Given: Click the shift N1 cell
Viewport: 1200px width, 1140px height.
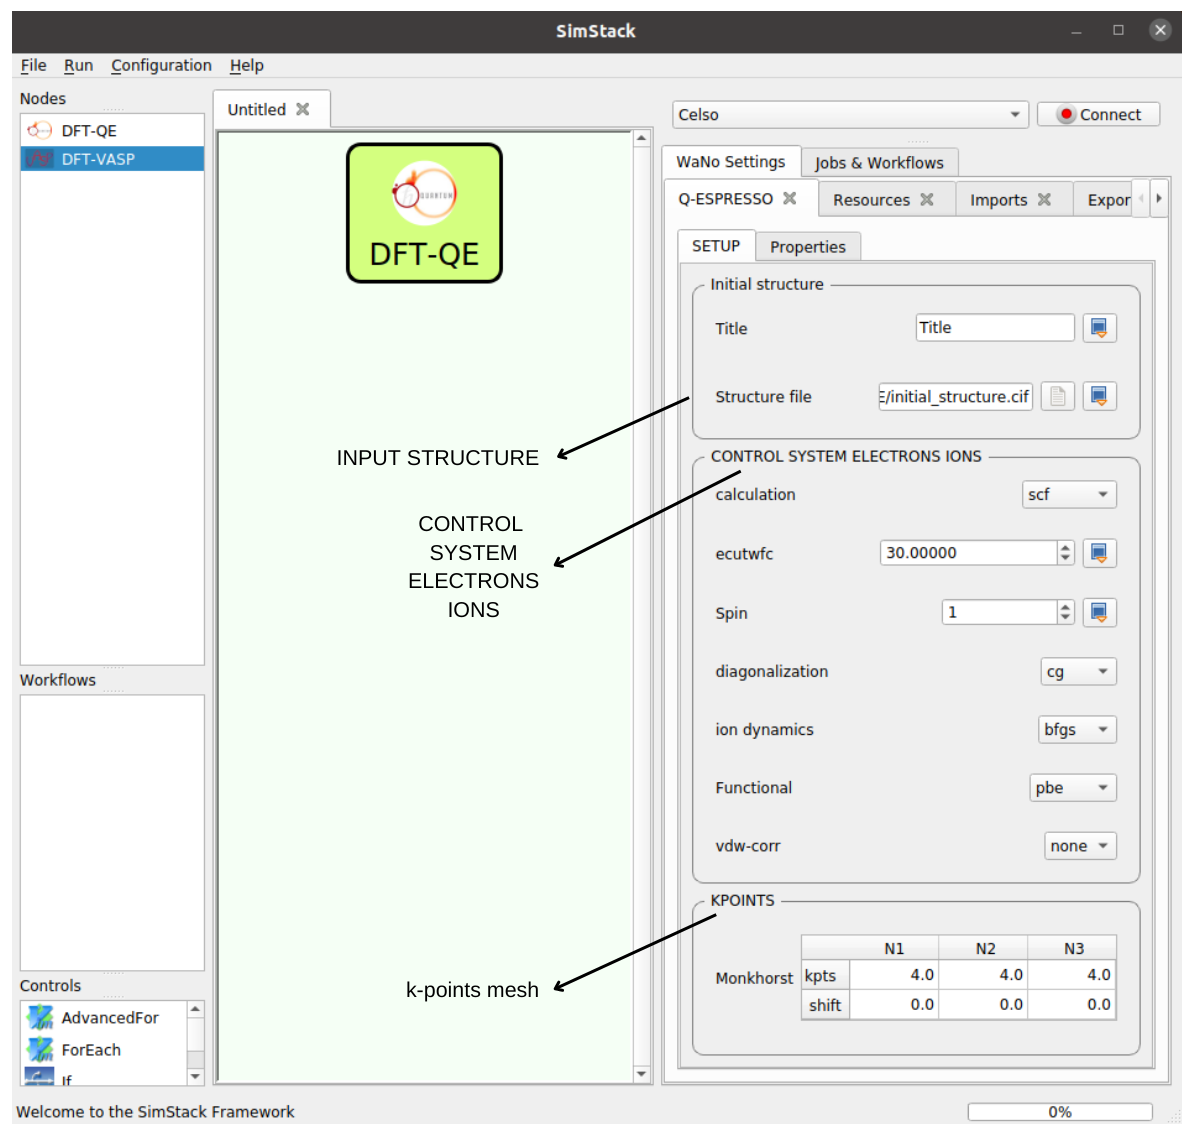Looking at the screenshot, I should tap(894, 1004).
